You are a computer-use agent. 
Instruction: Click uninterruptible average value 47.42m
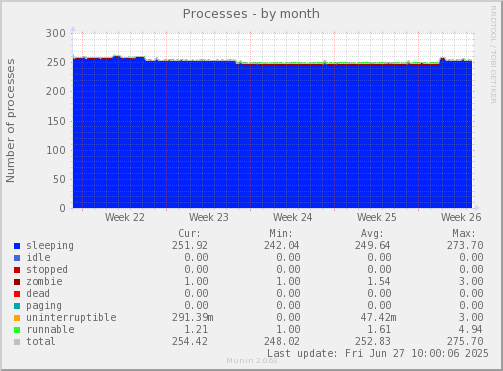coord(378,318)
